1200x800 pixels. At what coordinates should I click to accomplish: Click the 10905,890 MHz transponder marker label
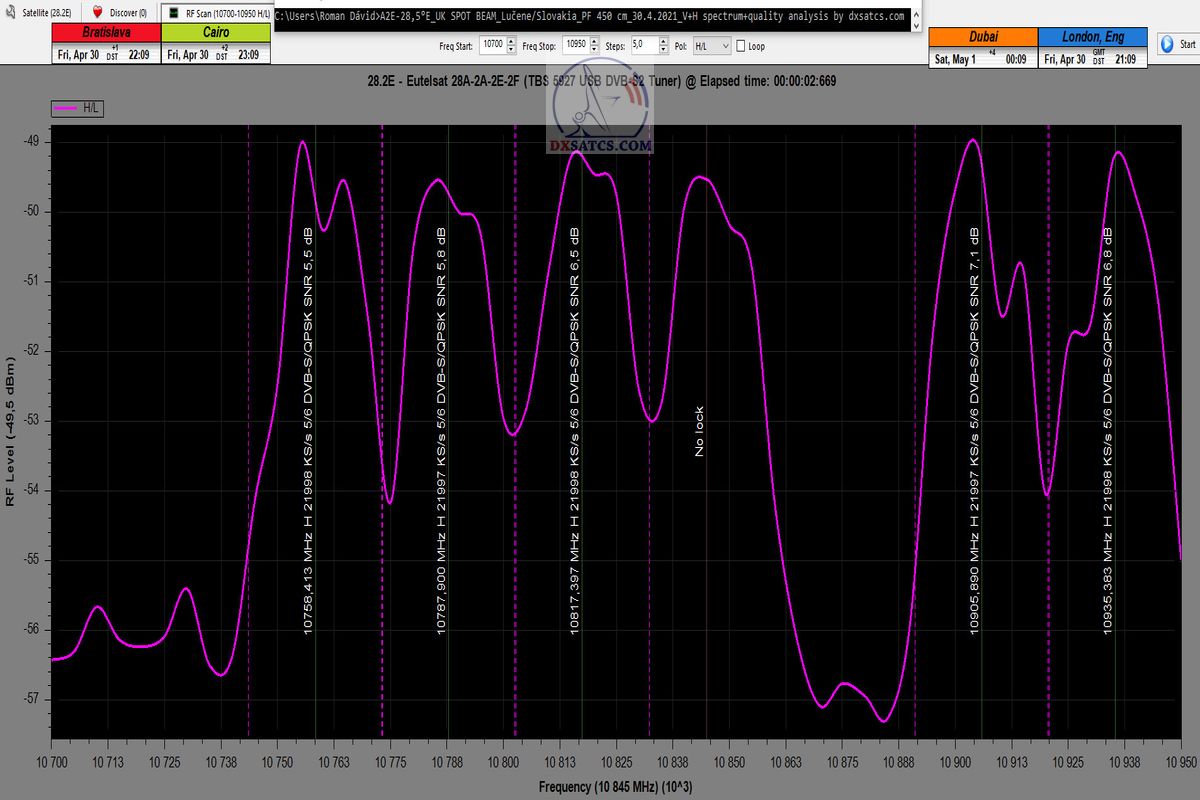click(x=974, y=430)
